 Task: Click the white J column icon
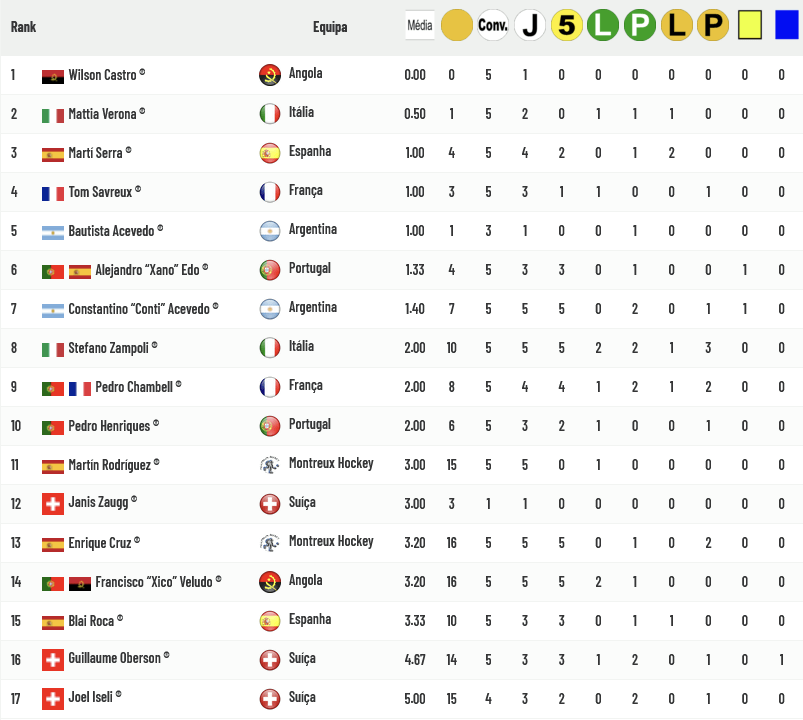530,26
